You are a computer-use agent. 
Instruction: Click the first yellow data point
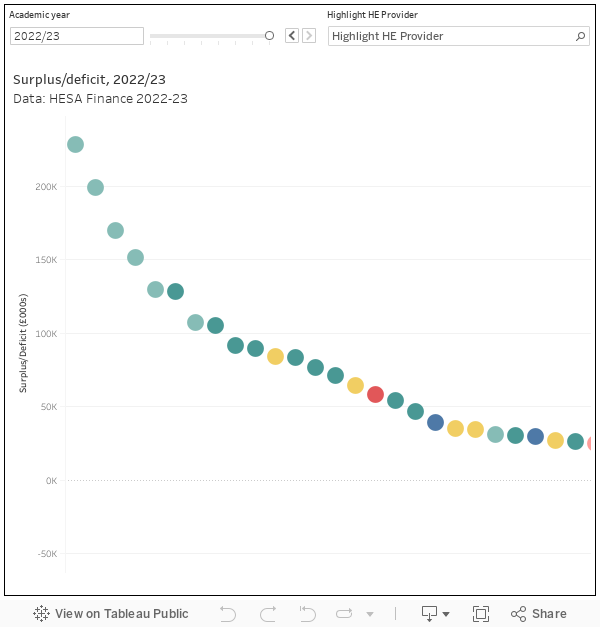click(x=275, y=356)
